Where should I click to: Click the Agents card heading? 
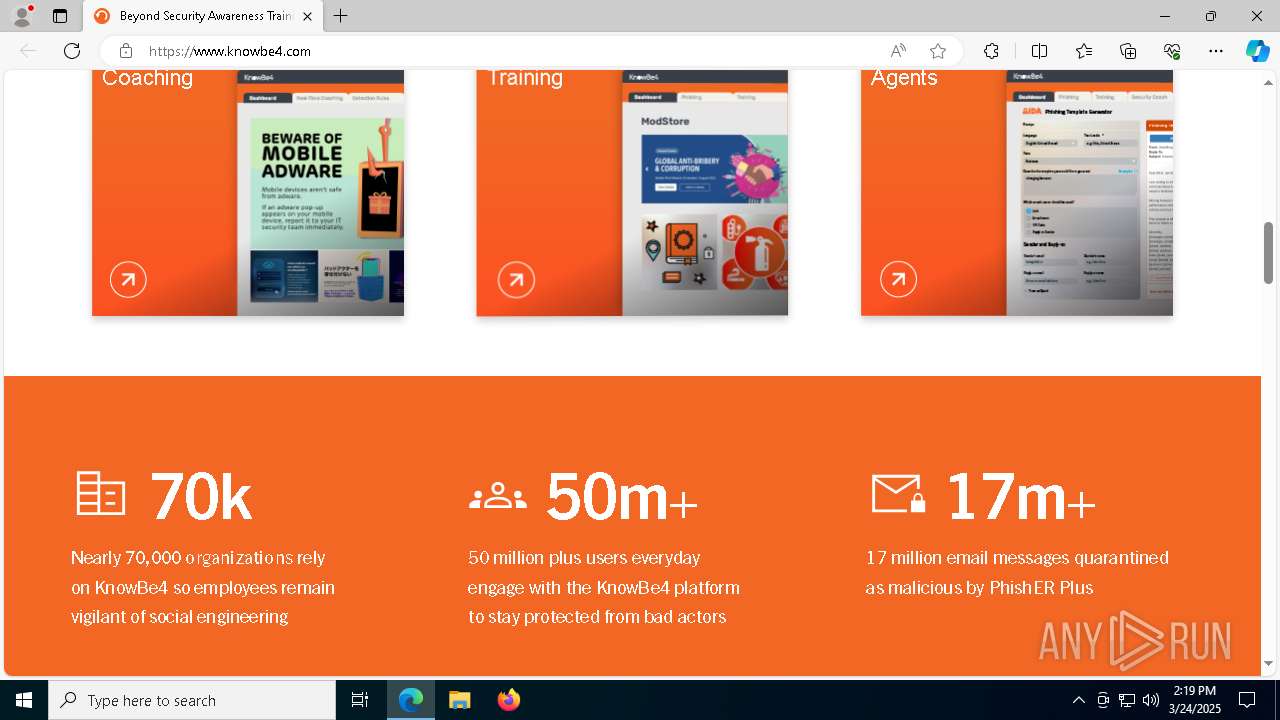click(904, 78)
